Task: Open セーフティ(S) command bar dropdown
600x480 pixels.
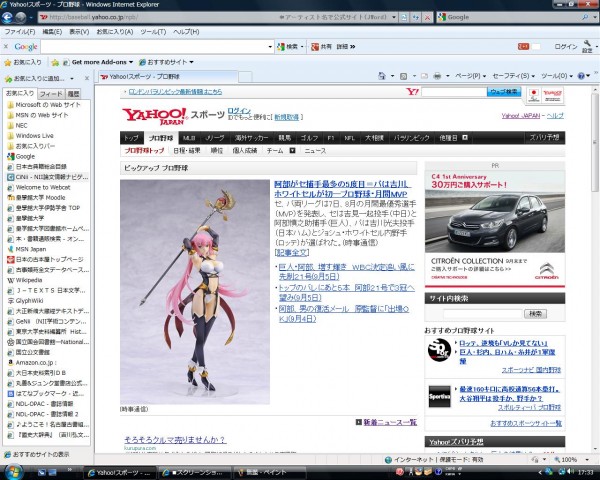Action: (x=514, y=76)
